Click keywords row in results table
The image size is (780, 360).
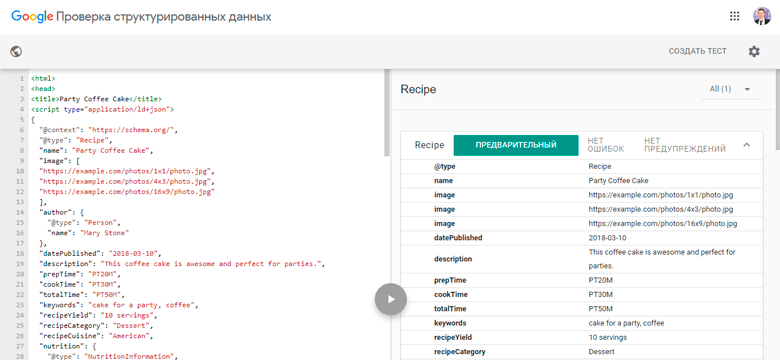(582, 323)
